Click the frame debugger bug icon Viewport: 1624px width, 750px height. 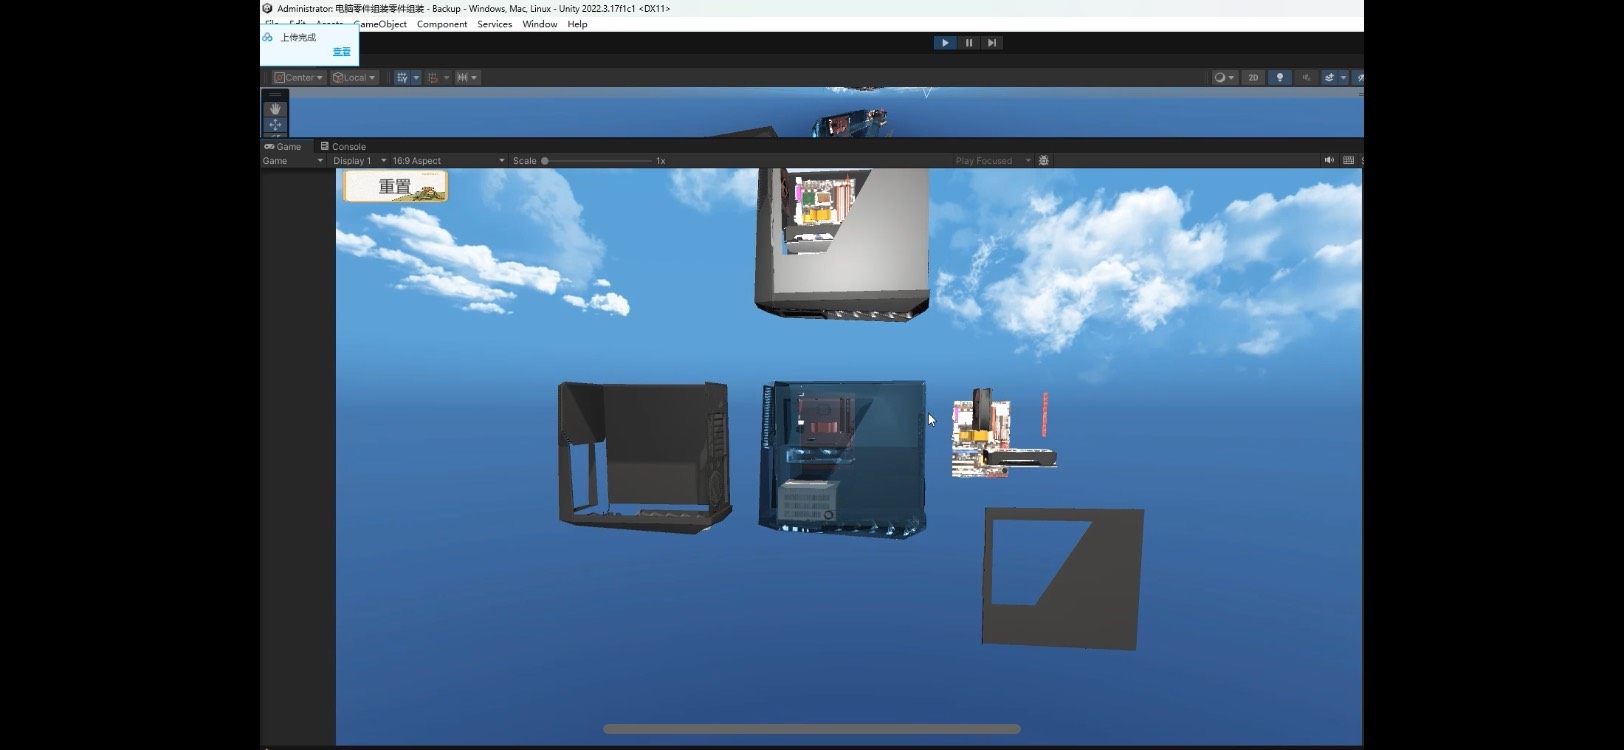pos(1044,160)
